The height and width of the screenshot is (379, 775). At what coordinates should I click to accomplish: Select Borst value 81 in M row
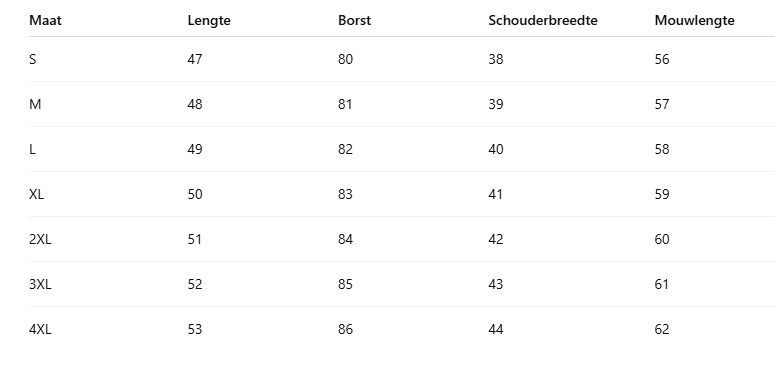(x=345, y=104)
